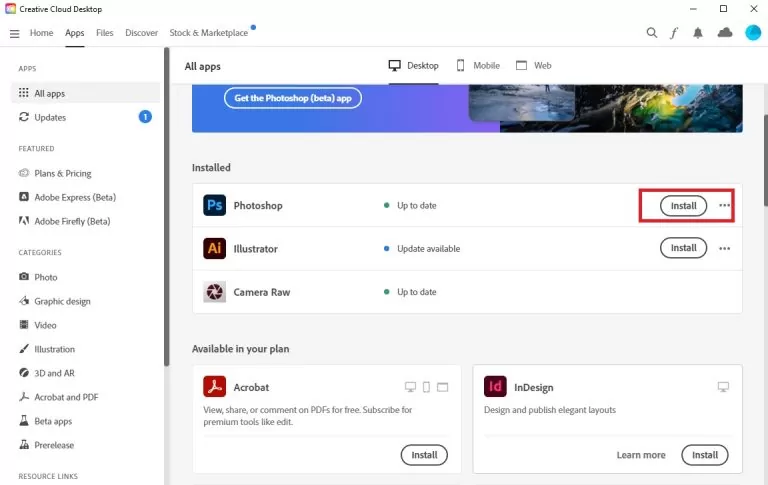Open the fonts icon in header
The height and width of the screenshot is (485, 768).
pos(674,33)
